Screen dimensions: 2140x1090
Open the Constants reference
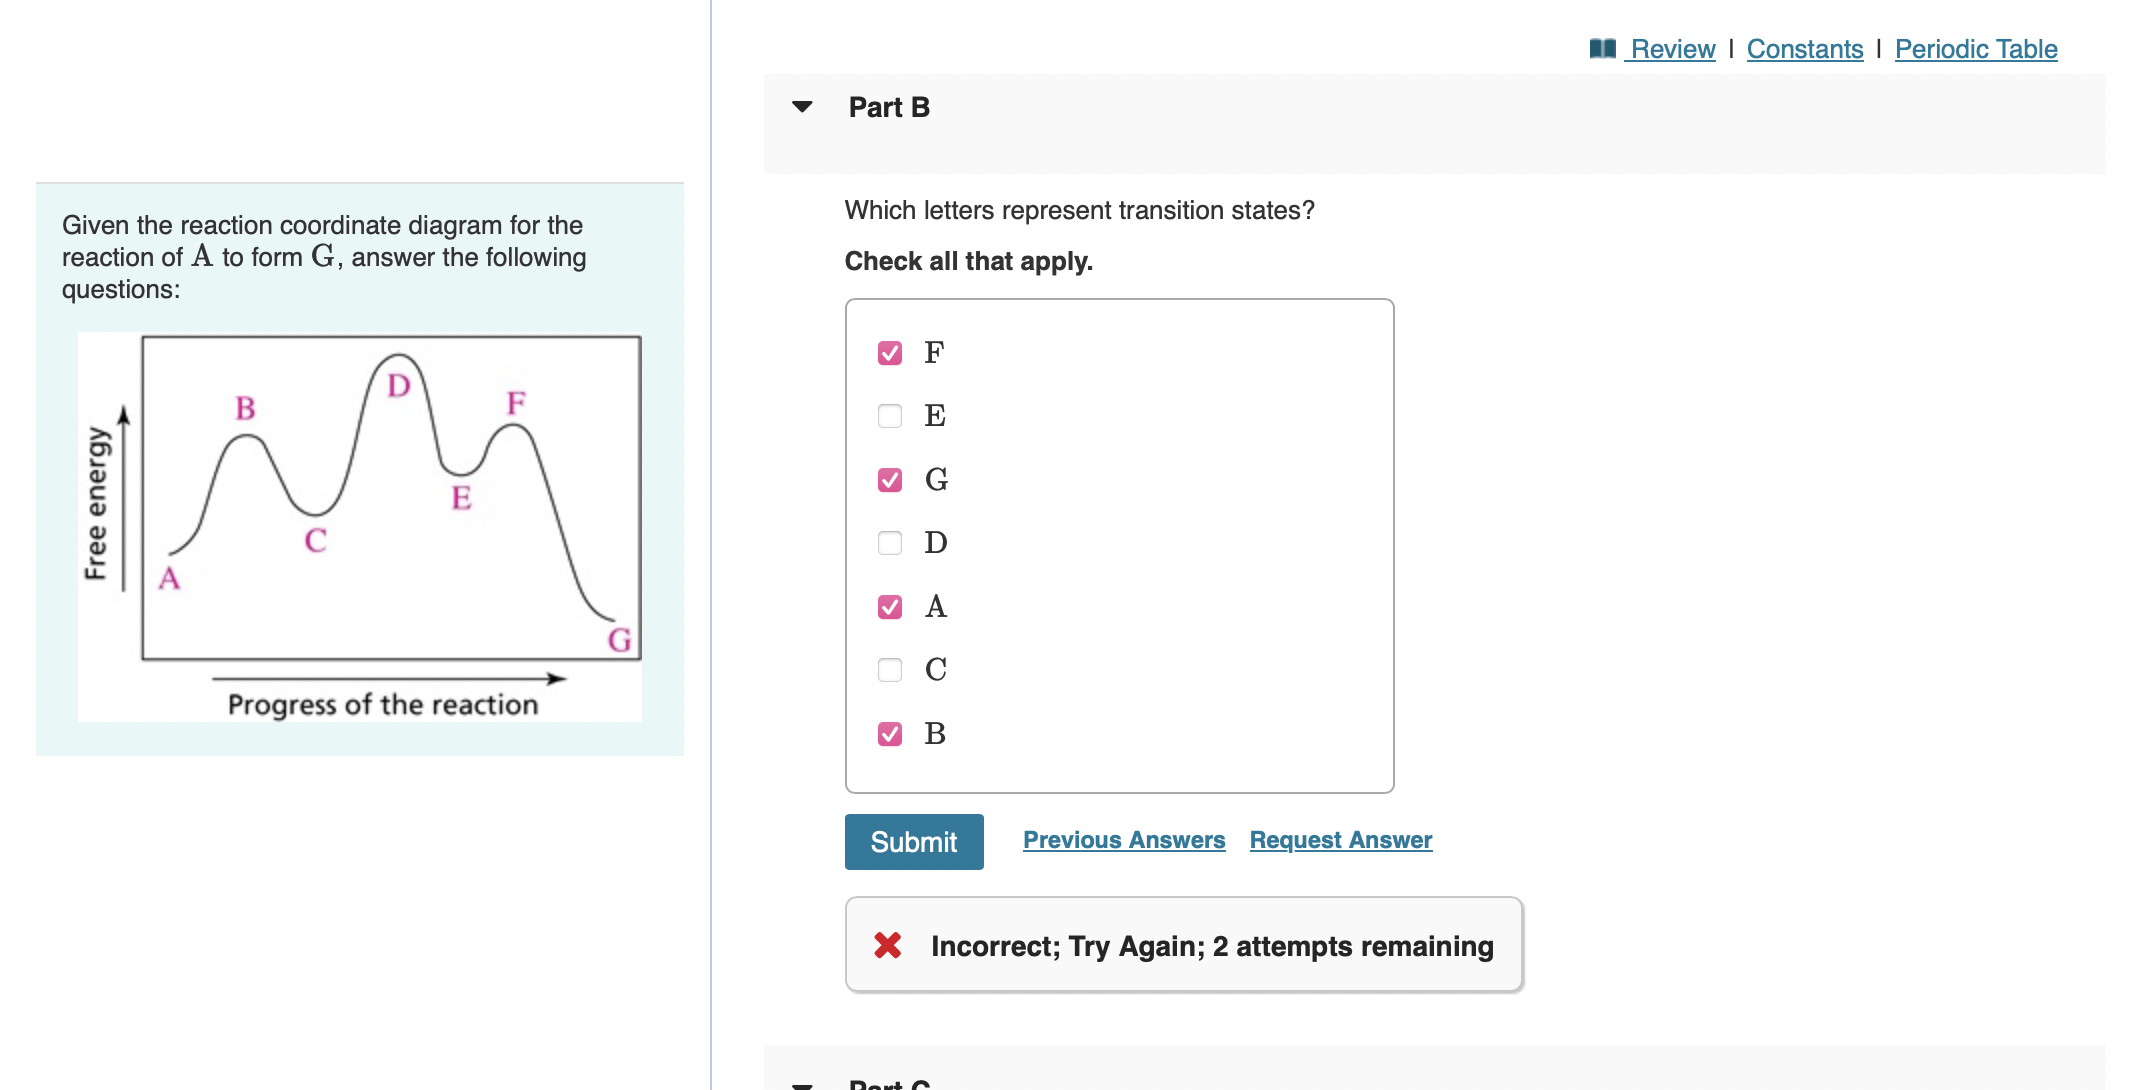[1804, 48]
